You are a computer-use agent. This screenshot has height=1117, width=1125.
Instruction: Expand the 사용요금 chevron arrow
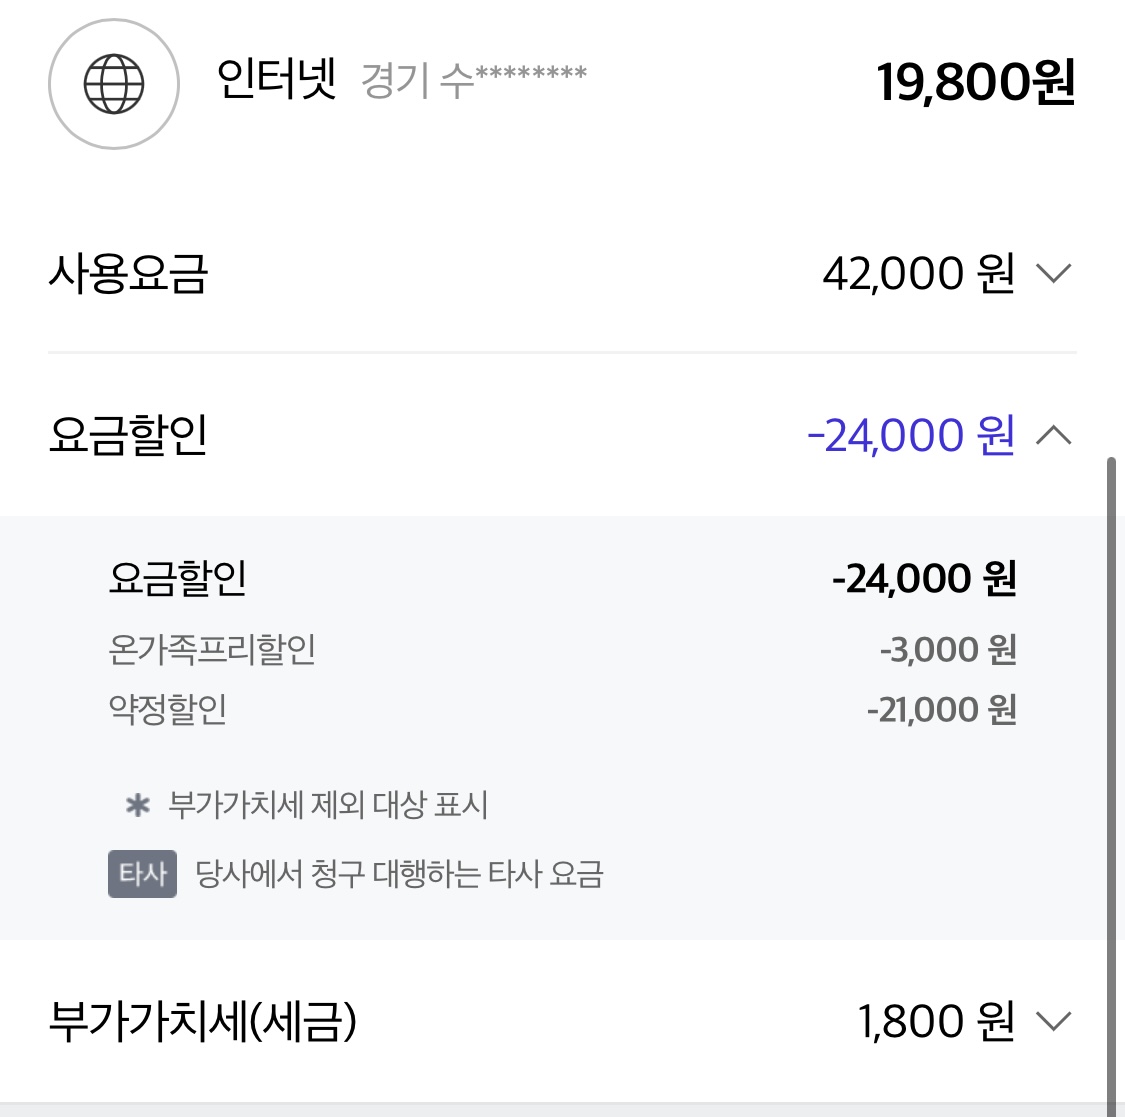pos(1053,273)
